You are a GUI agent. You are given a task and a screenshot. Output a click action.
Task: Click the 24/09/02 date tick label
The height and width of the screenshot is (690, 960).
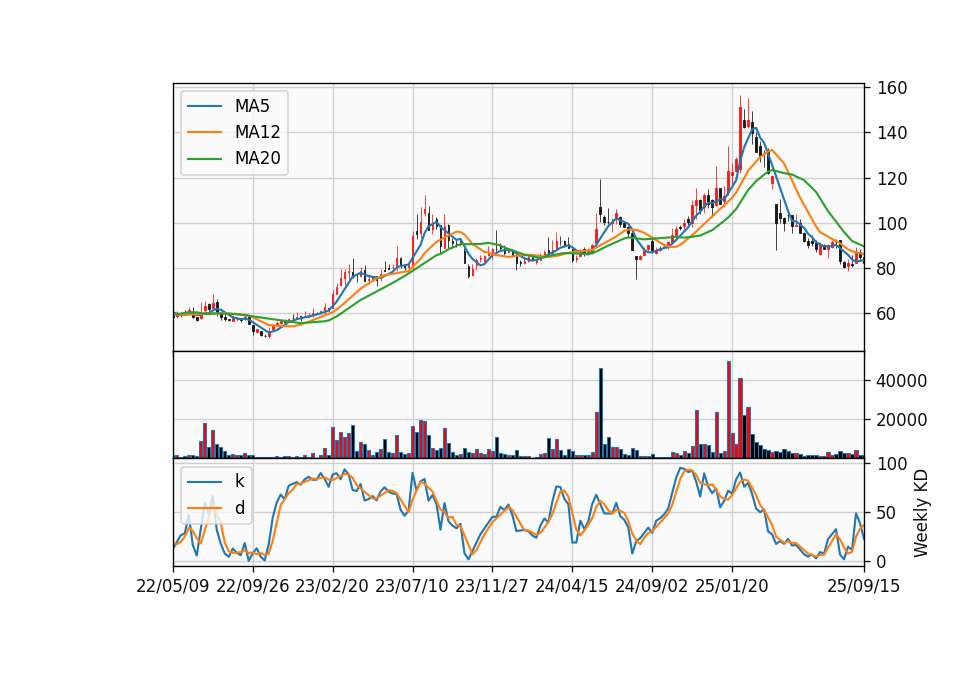(651, 586)
